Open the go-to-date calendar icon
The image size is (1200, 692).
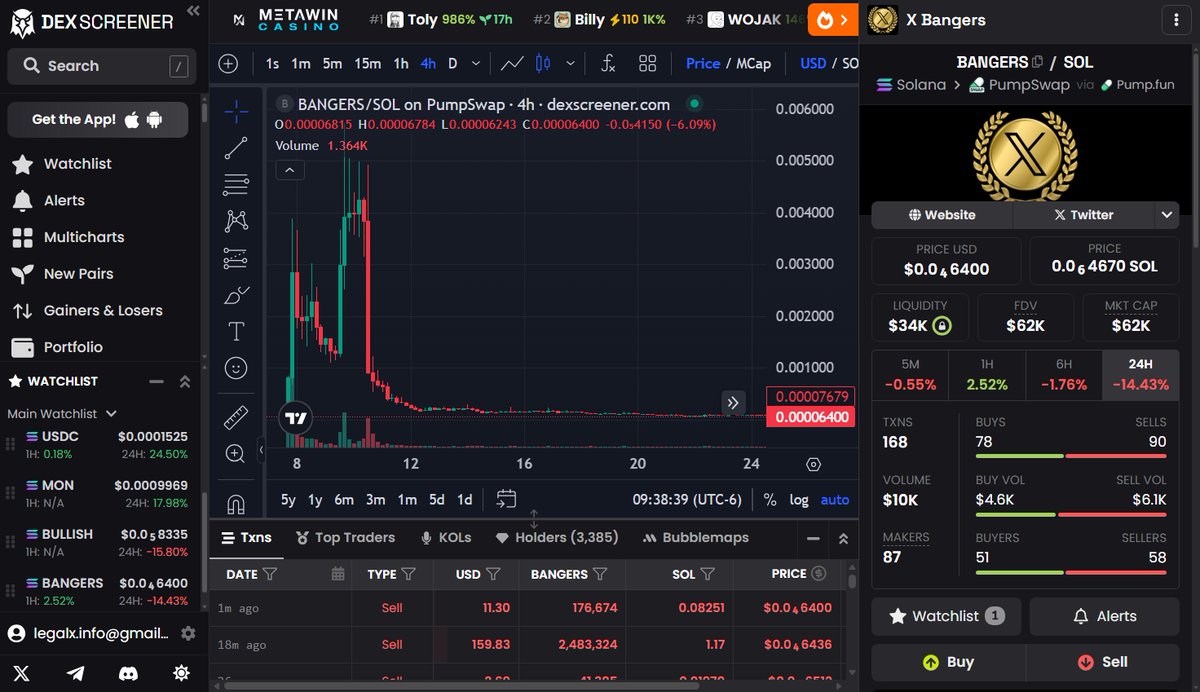point(506,499)
